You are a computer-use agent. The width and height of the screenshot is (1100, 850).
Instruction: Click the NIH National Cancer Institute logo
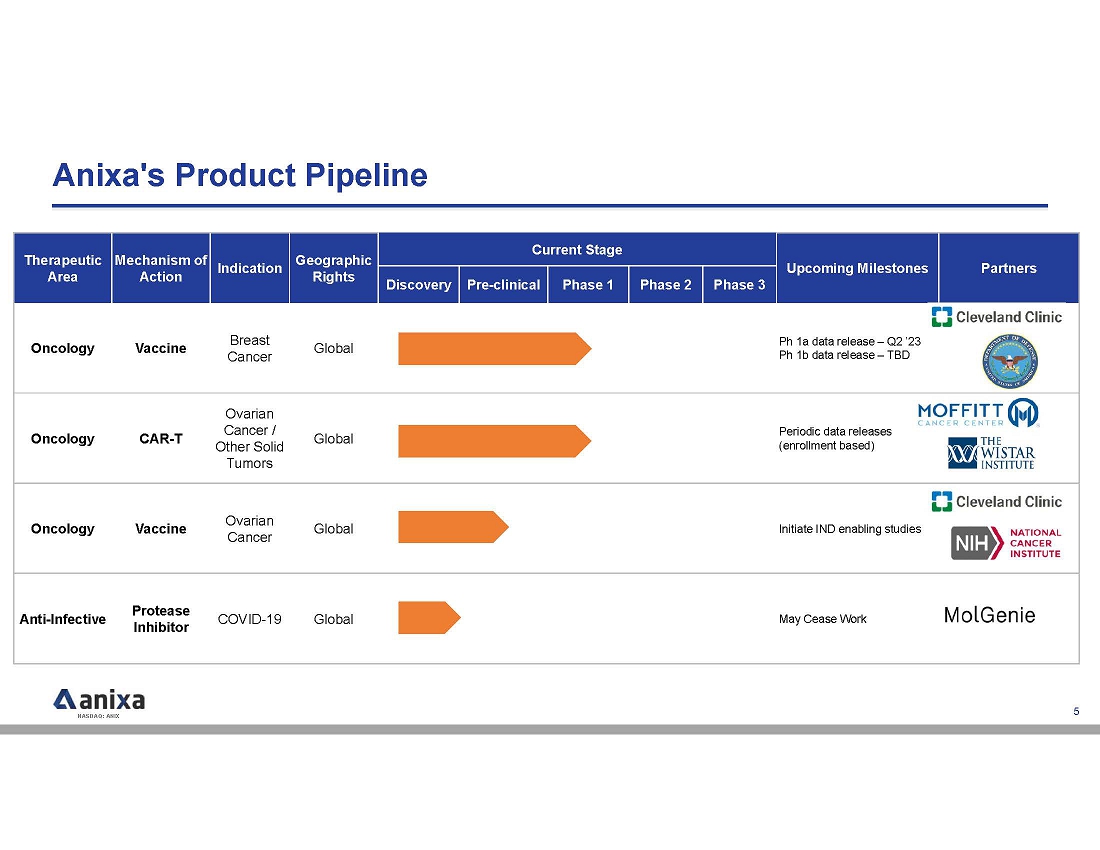pos(1005,544)
